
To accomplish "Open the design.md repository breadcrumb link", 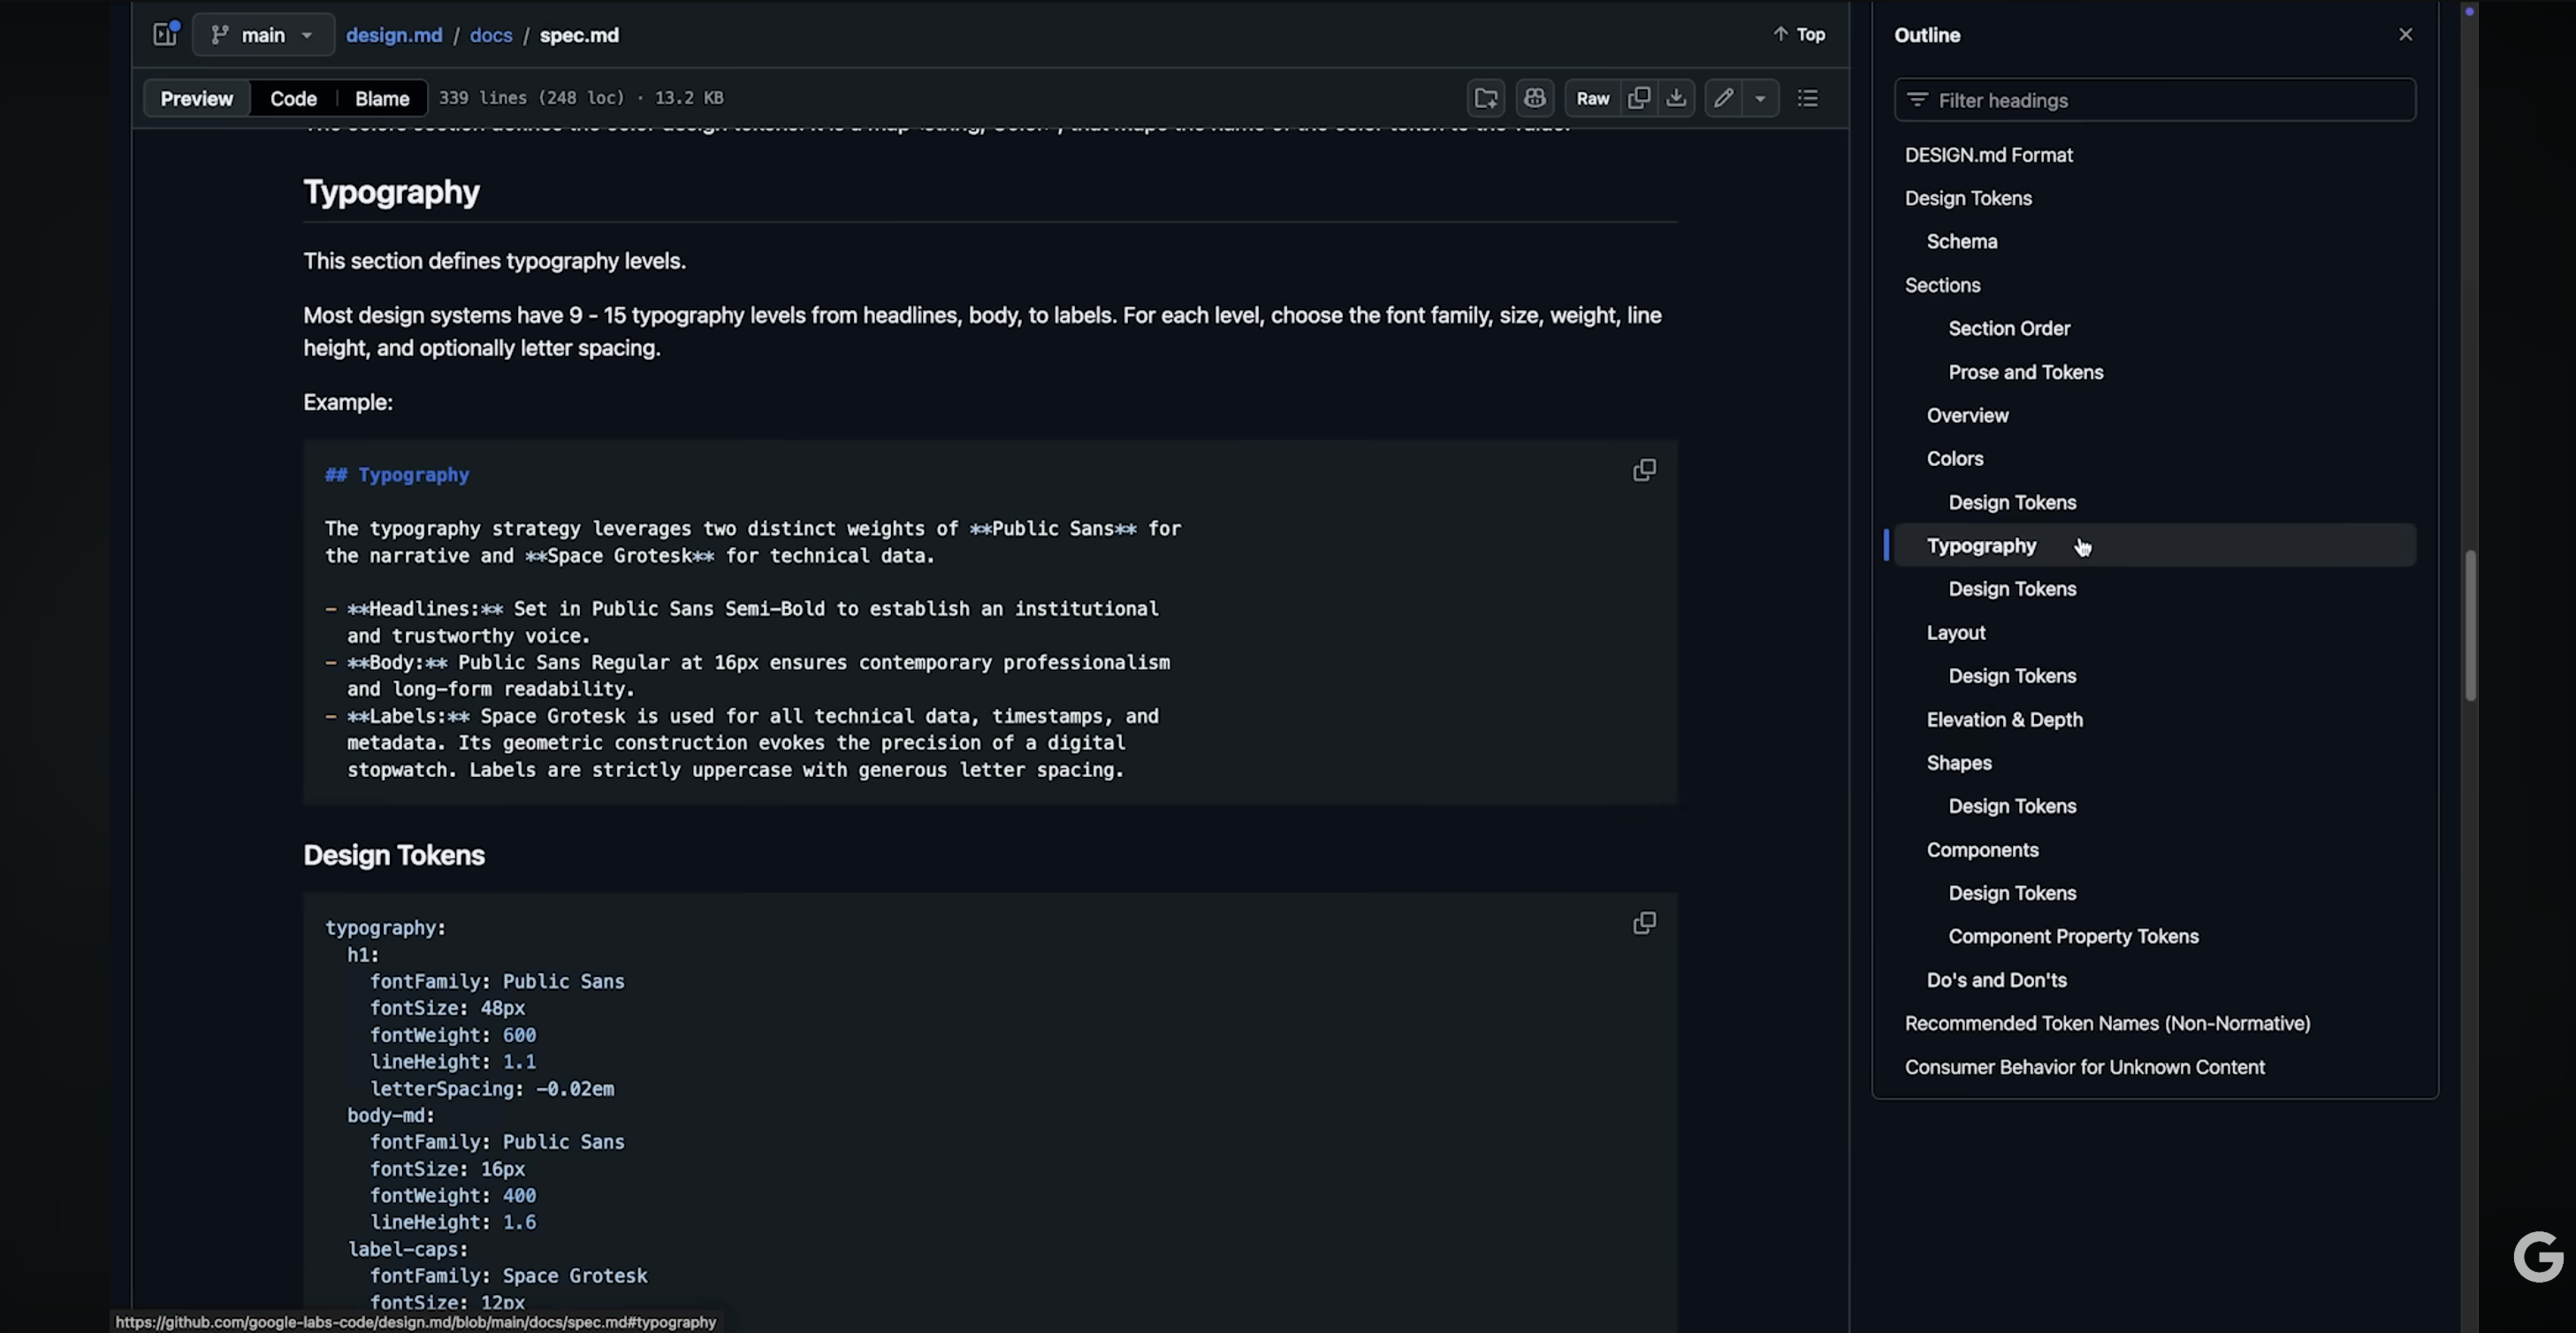I will pyautogui.click(x=393, y=35).
